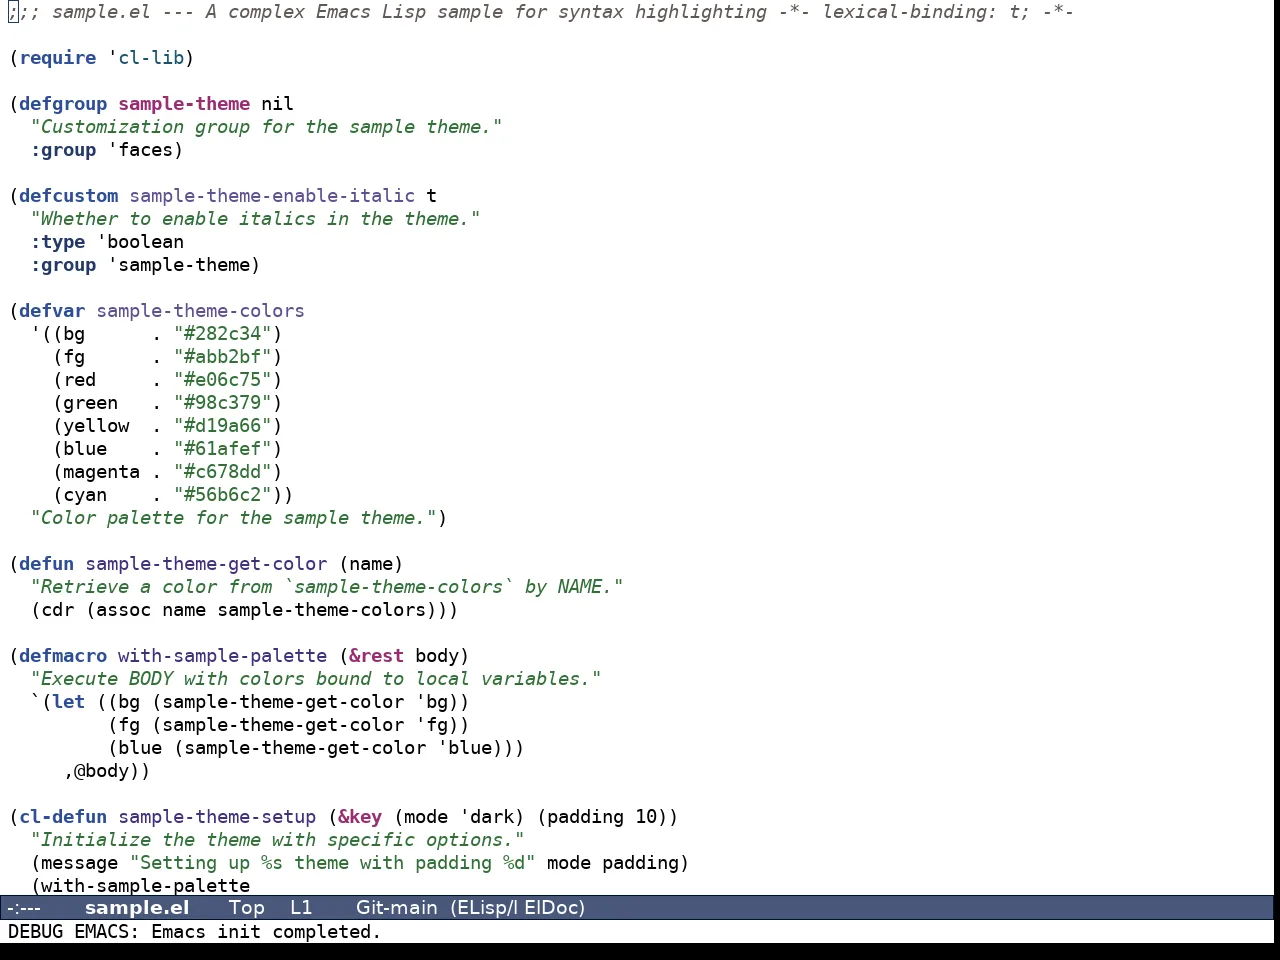
Task: Click the 'Execute BODY with colors' docstring
Action: click(315, 679)
